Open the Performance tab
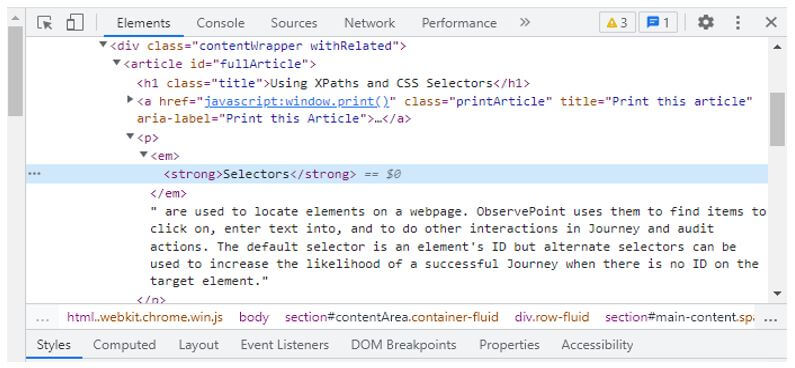 pyautogui.click(x=459, y=23)
